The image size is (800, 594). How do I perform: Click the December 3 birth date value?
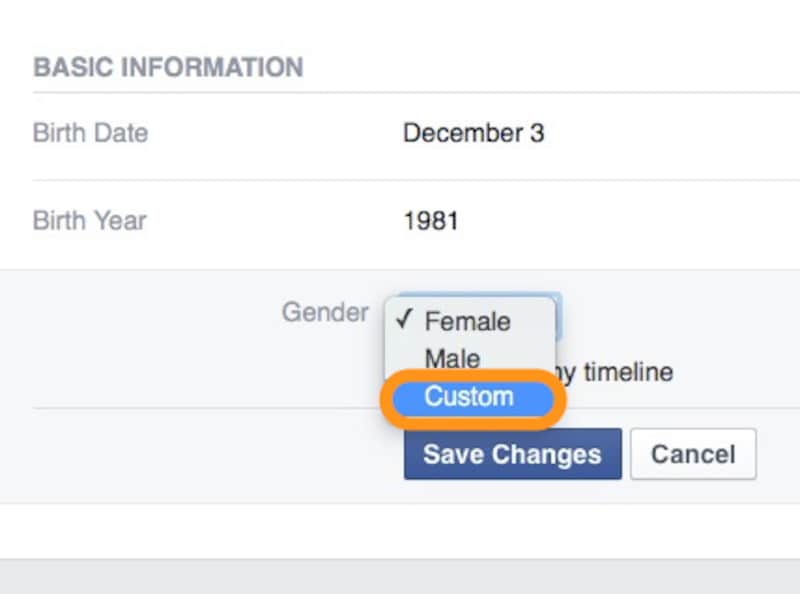[x=473, y=133]
